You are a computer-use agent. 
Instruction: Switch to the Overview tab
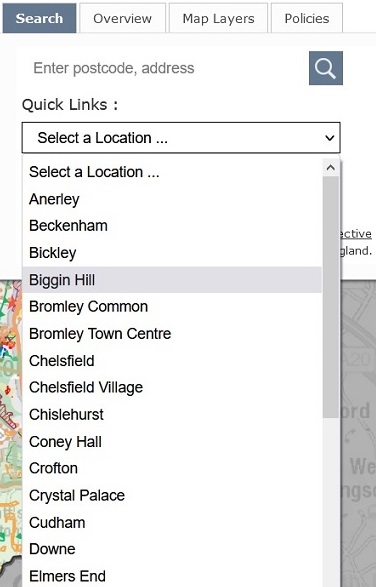tap(122, 18)
